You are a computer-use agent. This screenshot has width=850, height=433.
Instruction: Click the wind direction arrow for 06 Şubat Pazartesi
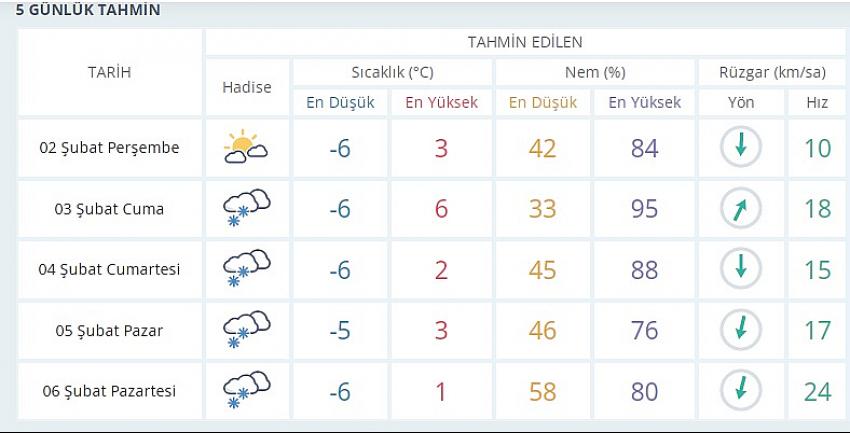point(740,391)
